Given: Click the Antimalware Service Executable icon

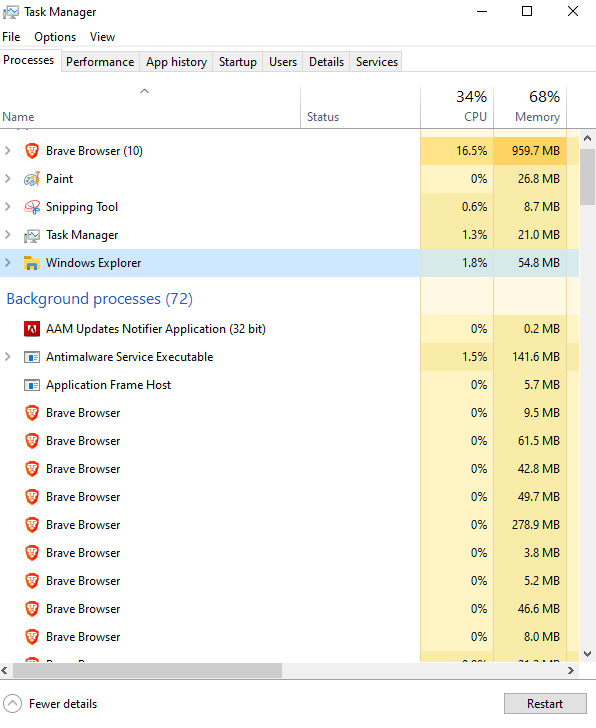Looking at the screenshot, I should click(32, 357).
